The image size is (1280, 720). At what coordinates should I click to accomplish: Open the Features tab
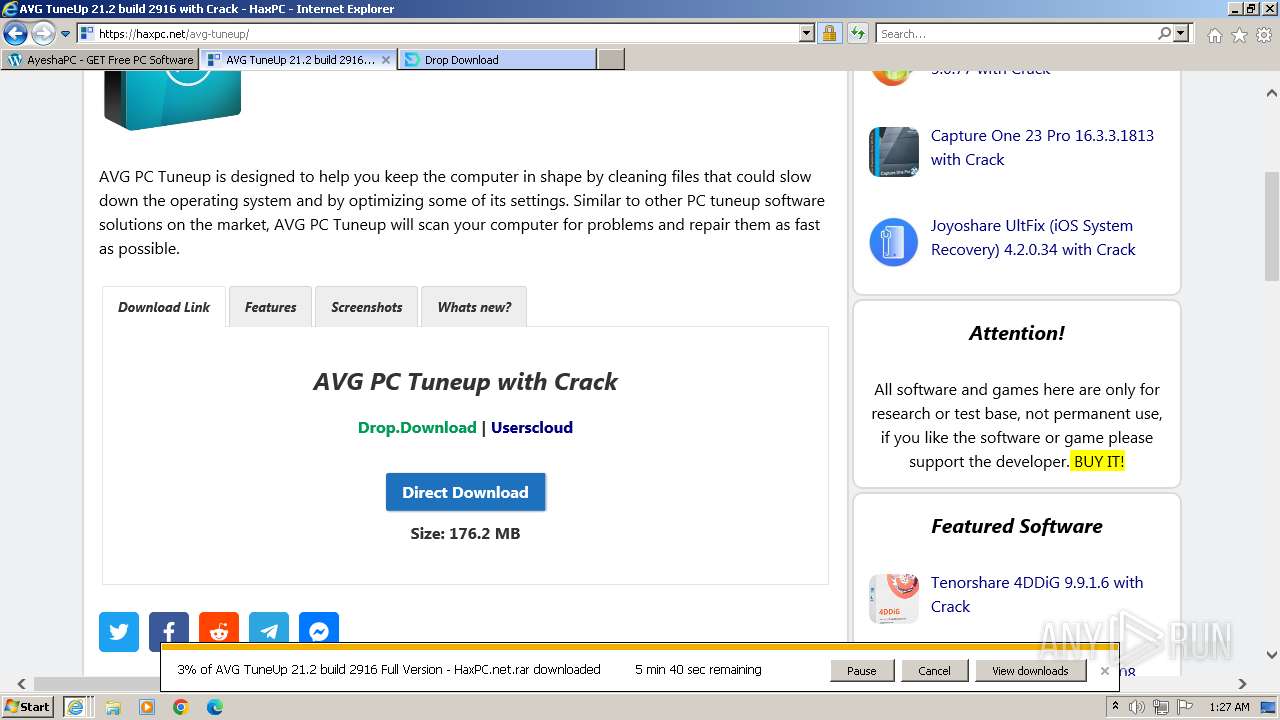tap(270, 307)
